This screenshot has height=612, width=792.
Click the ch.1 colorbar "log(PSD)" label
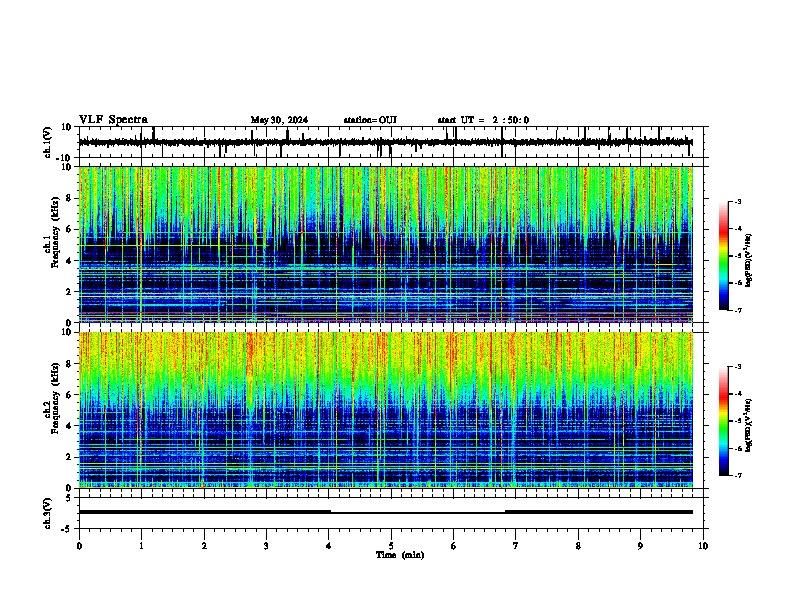pyautogui.click(x=749, y=260)
